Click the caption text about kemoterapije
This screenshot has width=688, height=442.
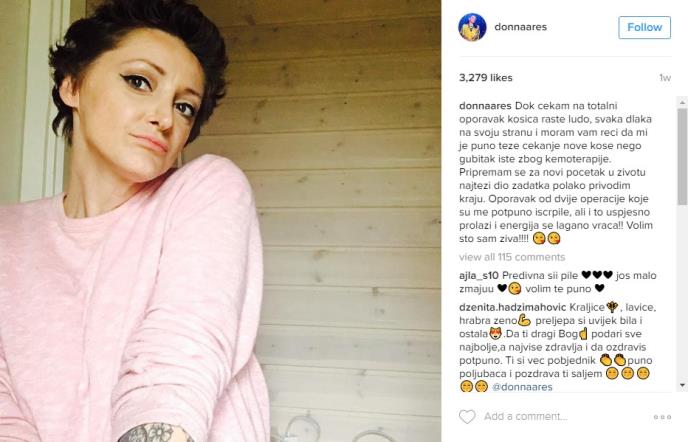(x=556, y=172)
